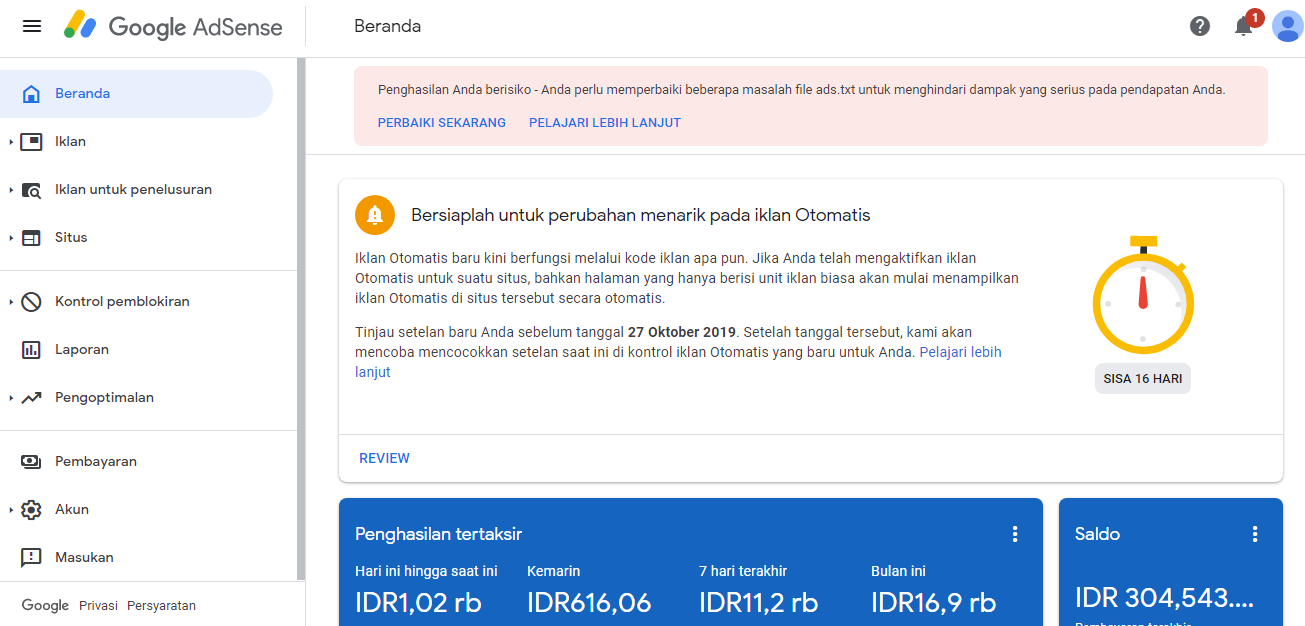Open Saldo card three-dot menu

click(1255, 534)
